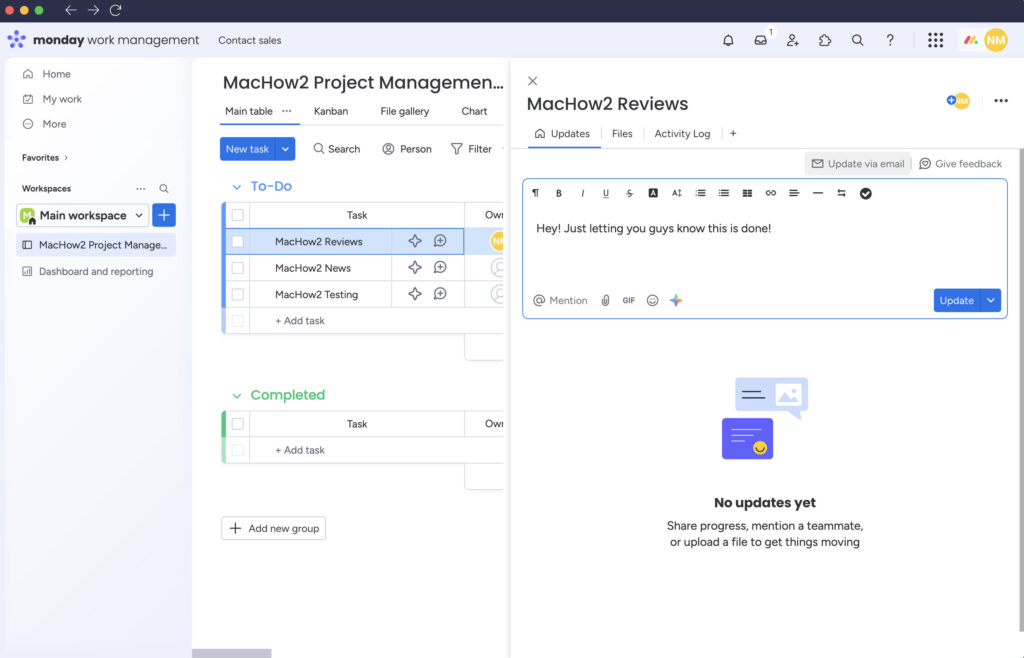The image size is (1024, 658).
Task: Select the MacHow2 Reviews row checkbox
Action: click(x=238, y=242)
